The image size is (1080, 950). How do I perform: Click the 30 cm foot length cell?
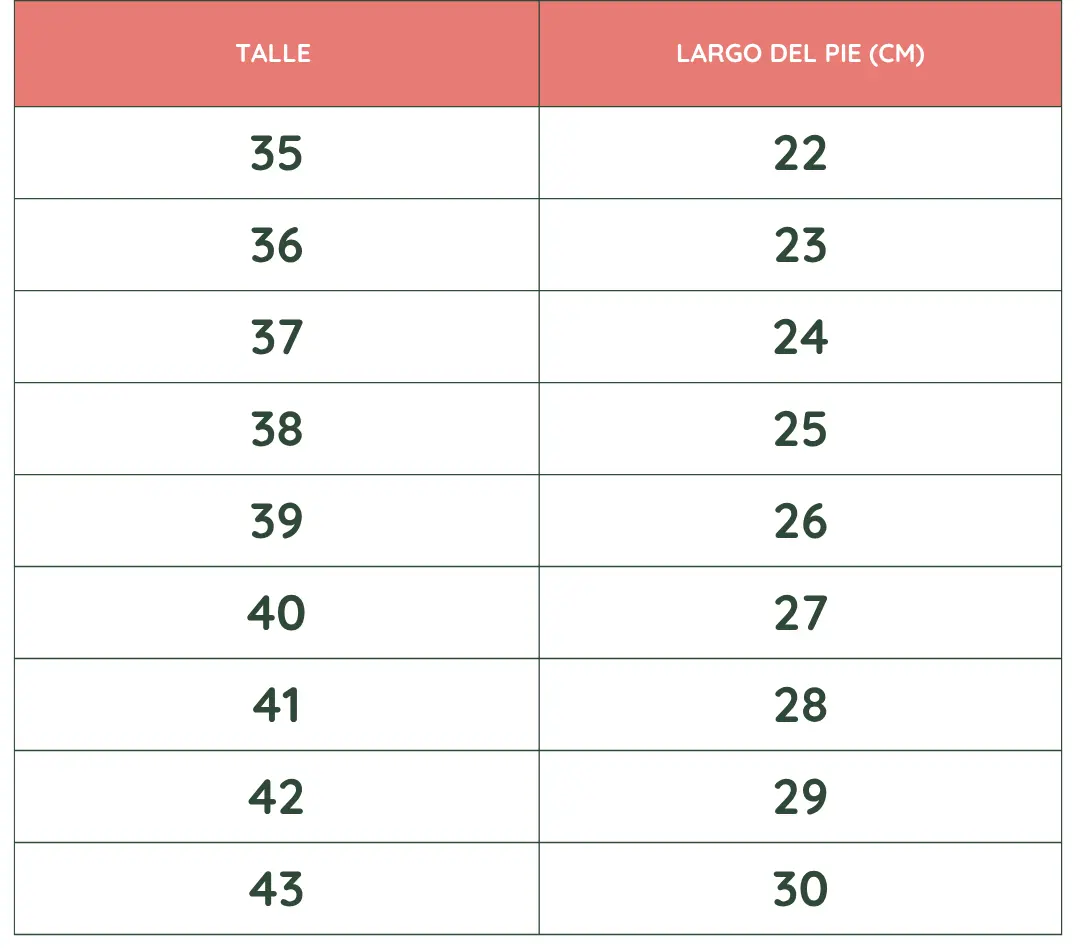[800, 889]
